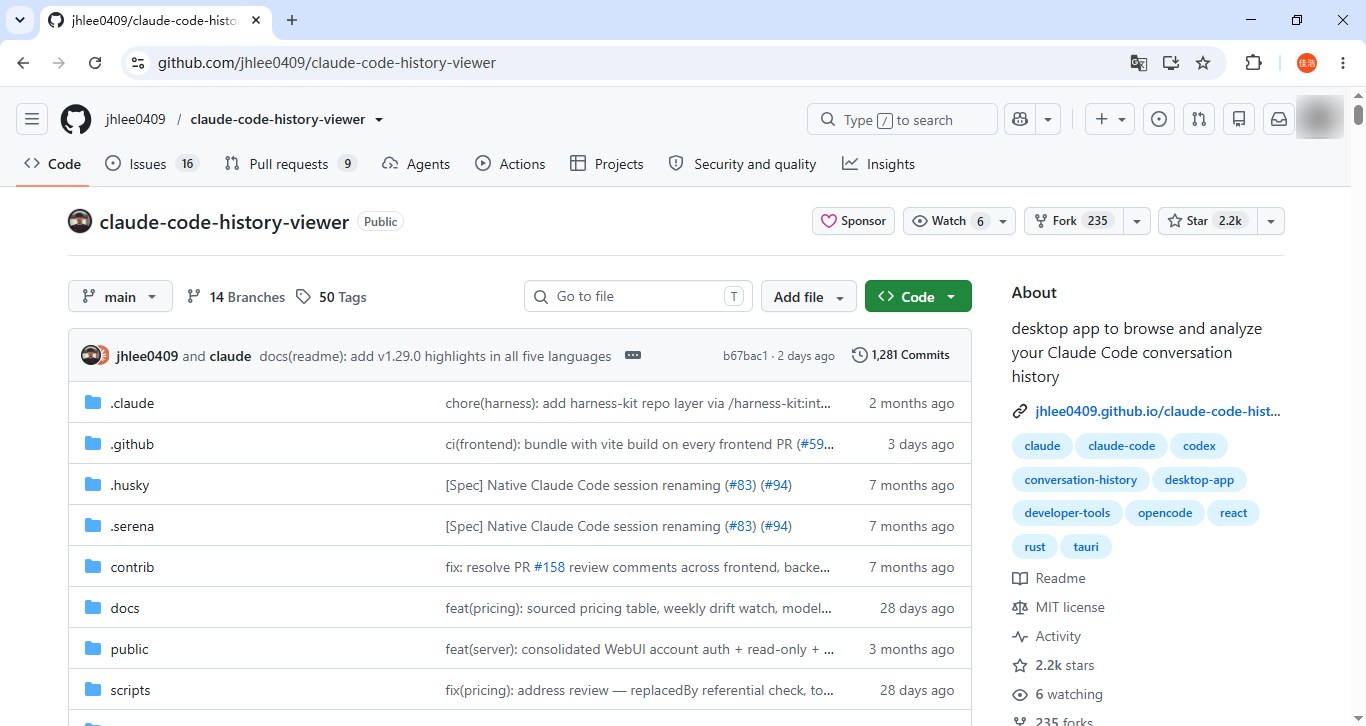Open the Star lists dropdown arrow
1366x726 pixels.
click(x=1271, y=221)
